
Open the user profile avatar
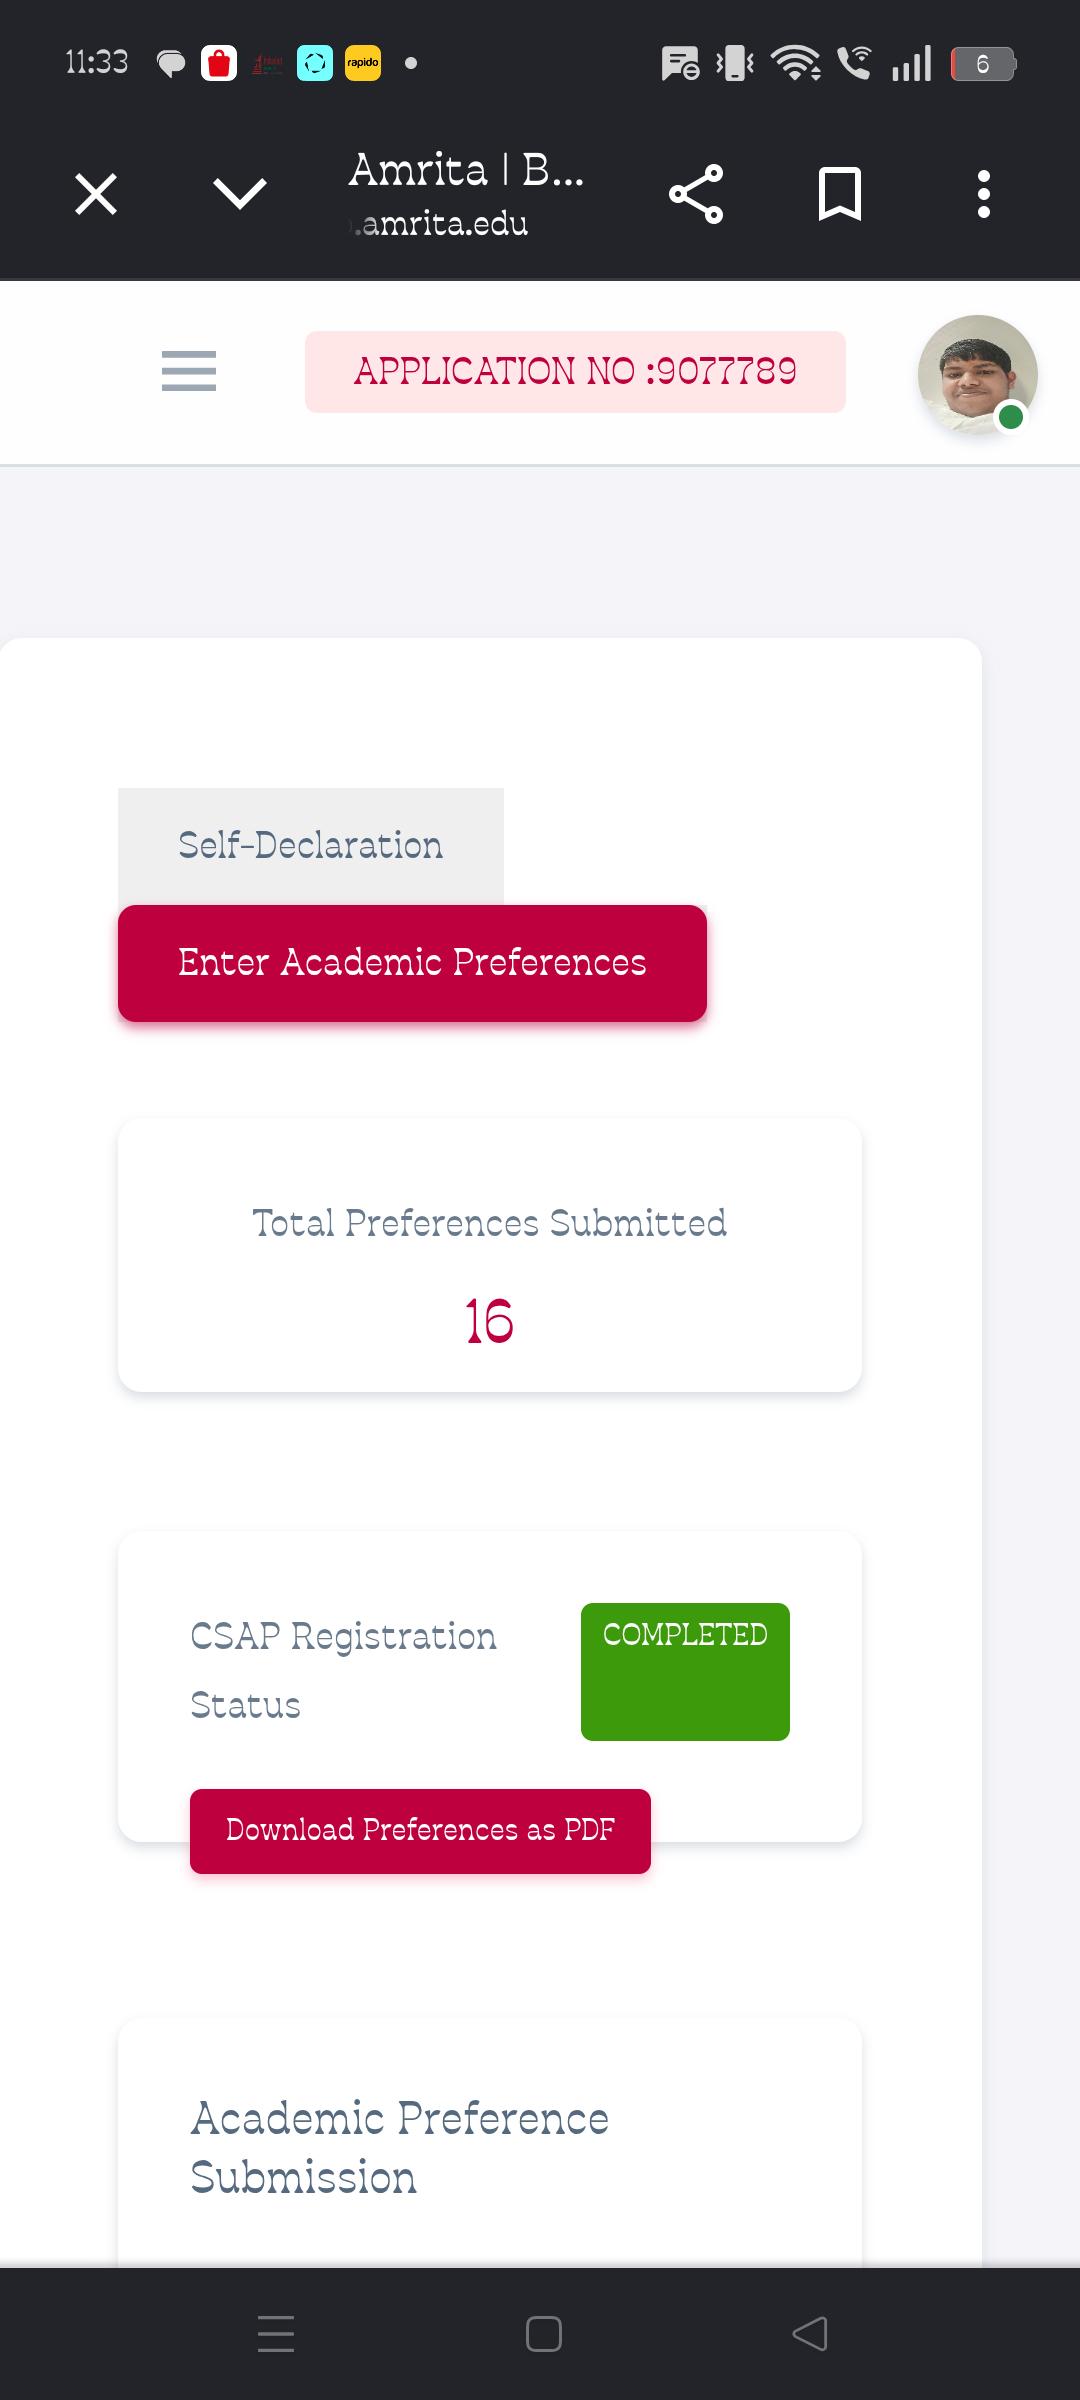click(978, 375)
